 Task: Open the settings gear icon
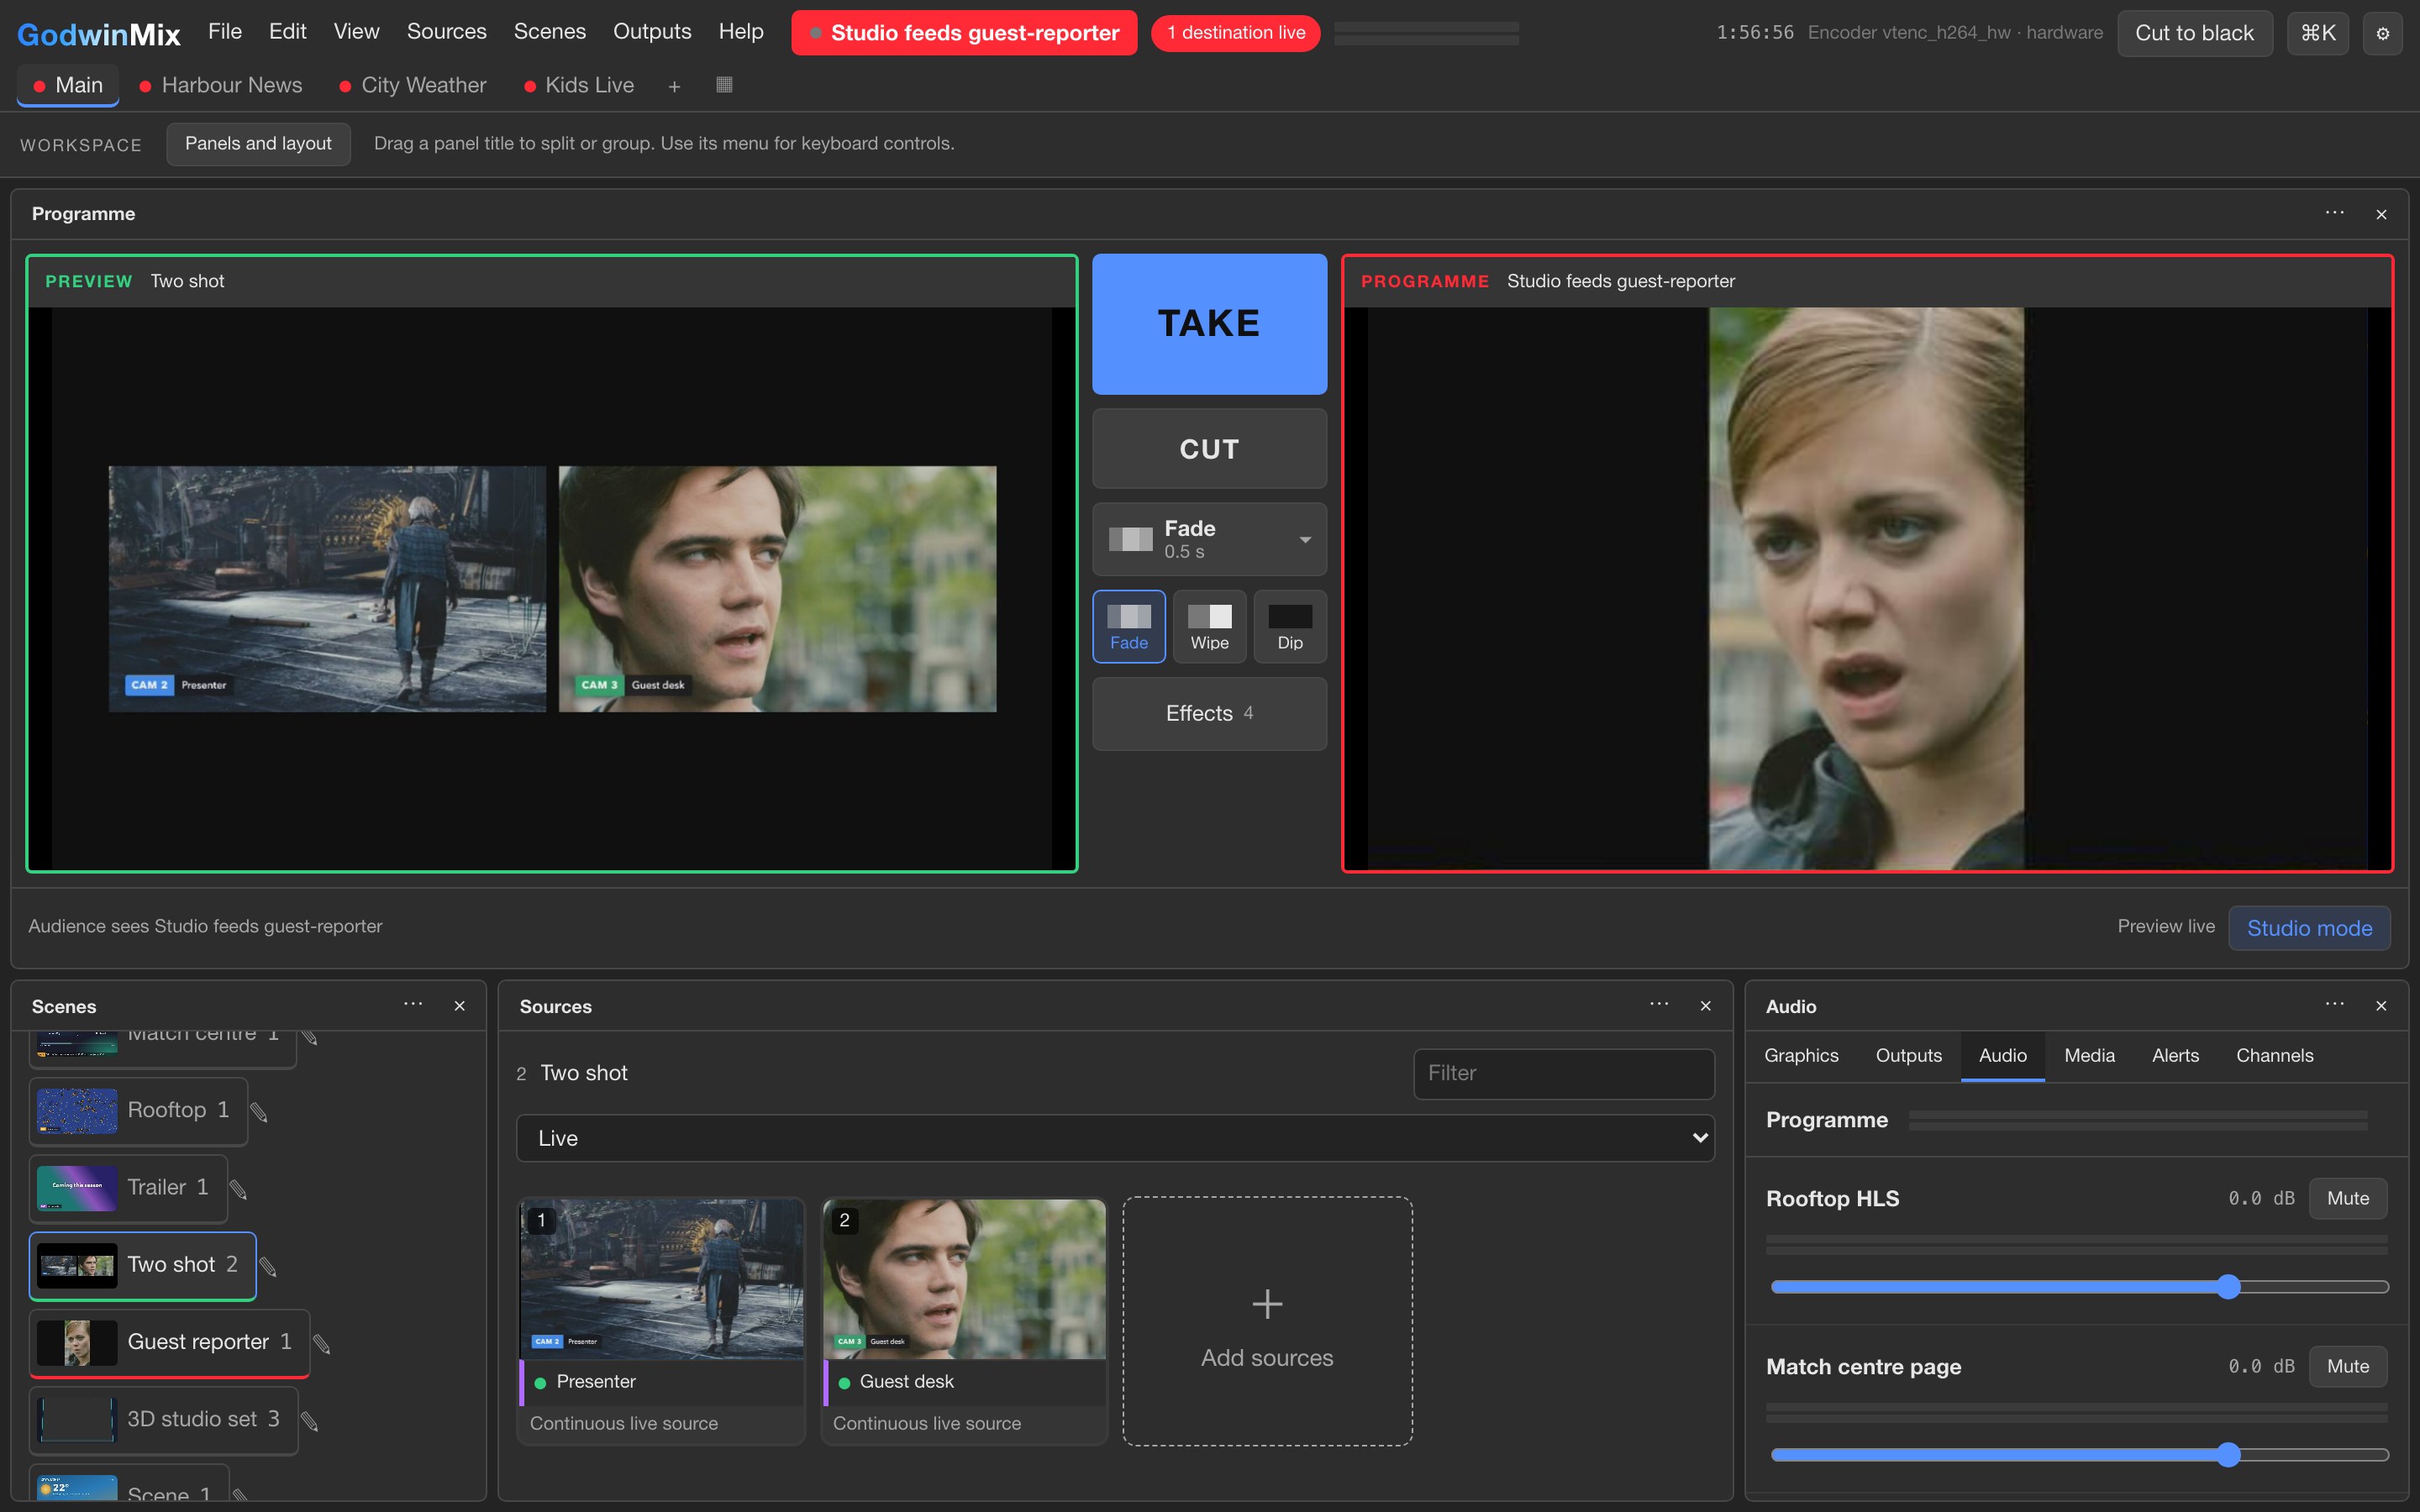click(x=2382, y=33)
